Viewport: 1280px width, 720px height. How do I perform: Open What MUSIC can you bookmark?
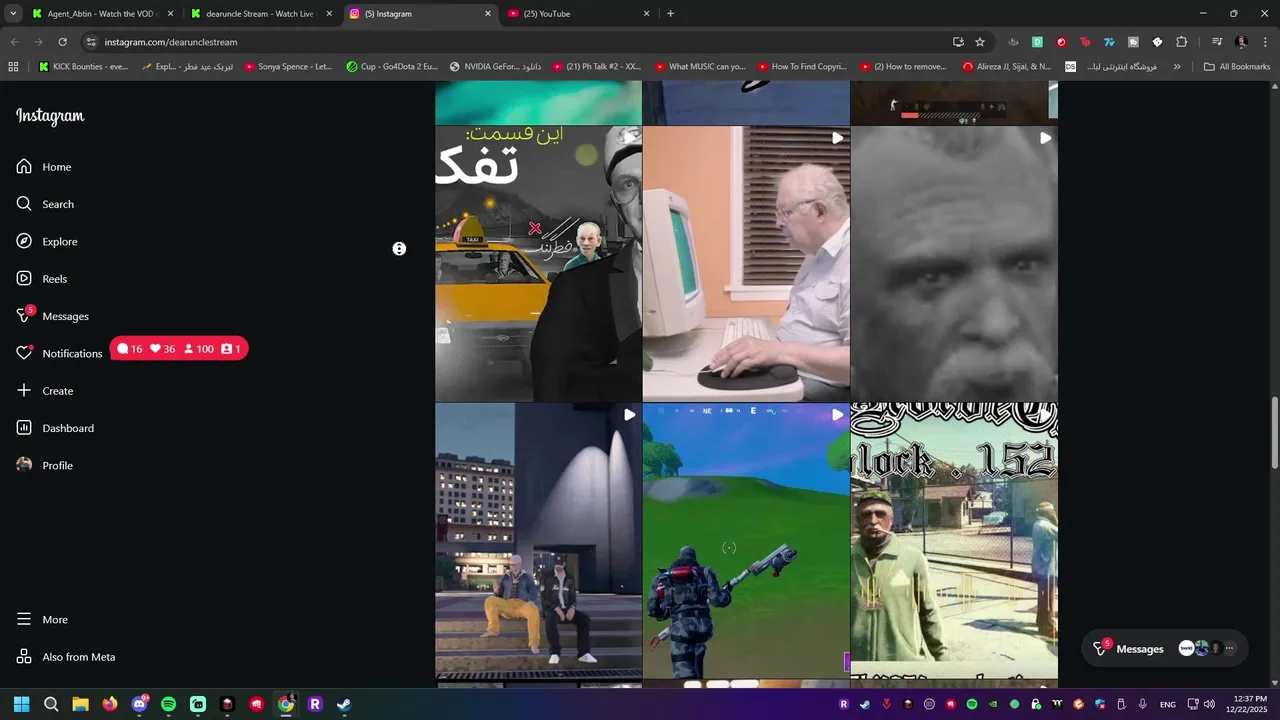point(700,67)
